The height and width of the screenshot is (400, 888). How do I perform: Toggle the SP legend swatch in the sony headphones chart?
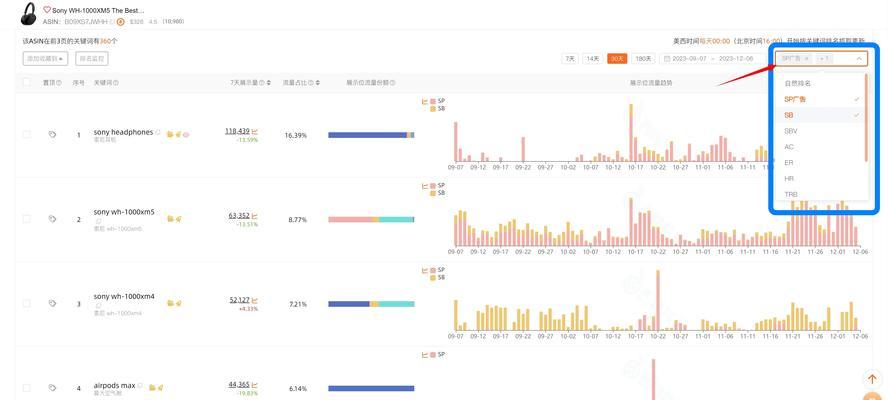(433, 101)
